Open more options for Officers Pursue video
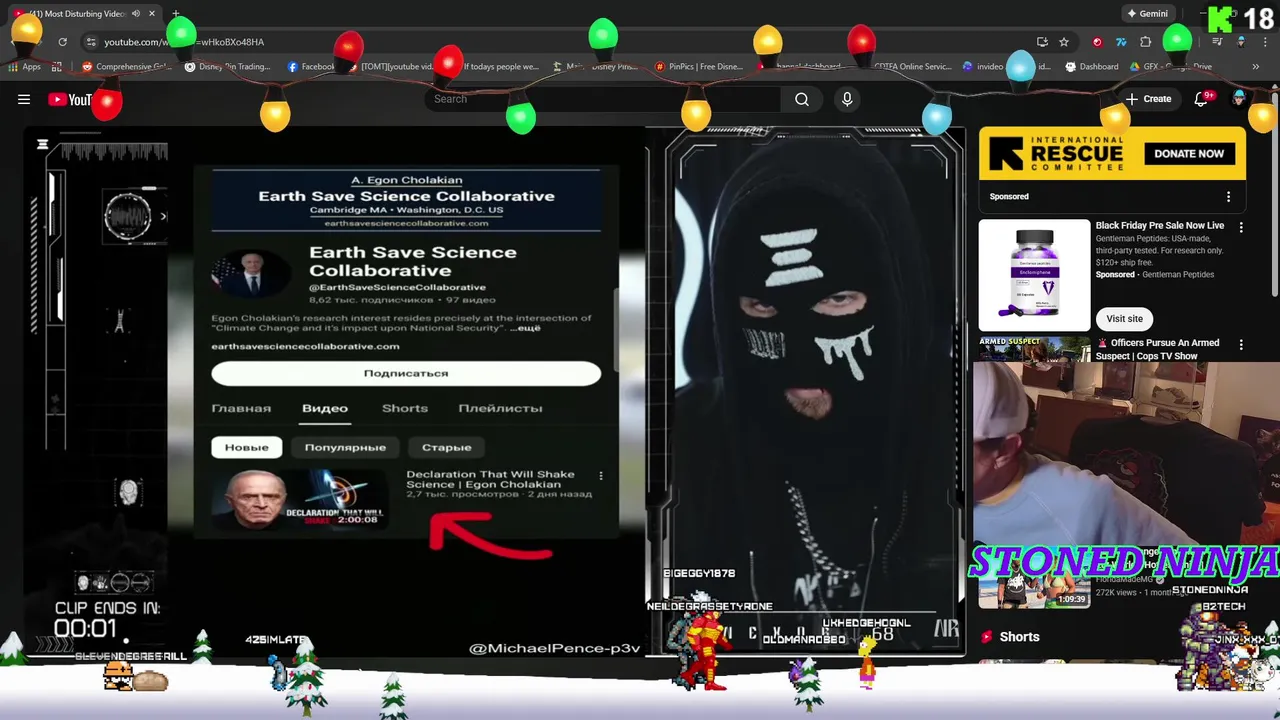This screenshot has width=1280, height=720. 1241,344
